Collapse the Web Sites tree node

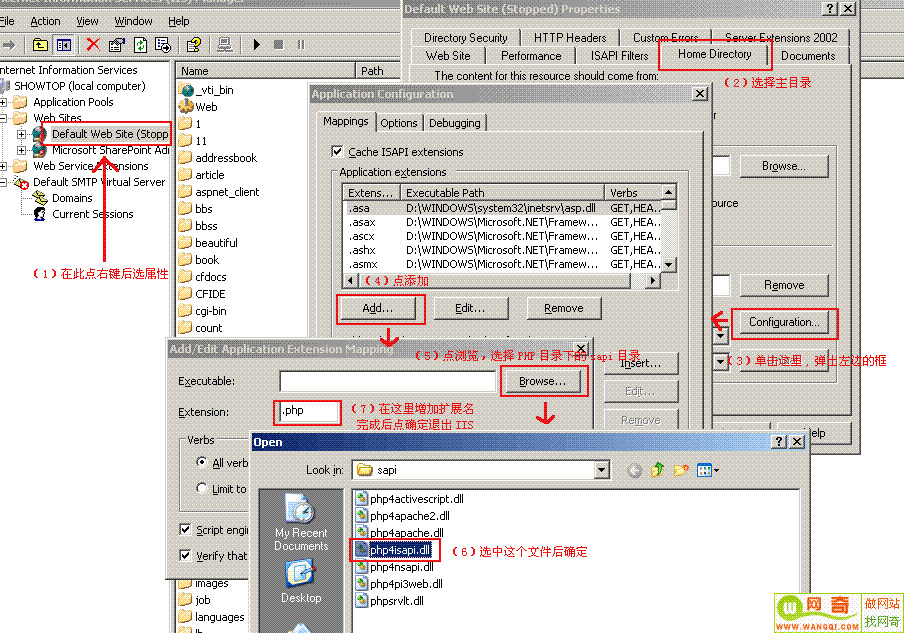(3, 118)
